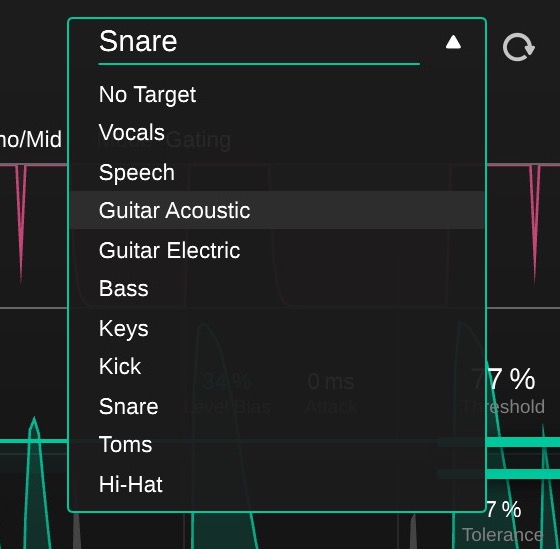Screen dimensions: 560x549
Task: Select Bass in the target list
Action: [x=277, y=288]
